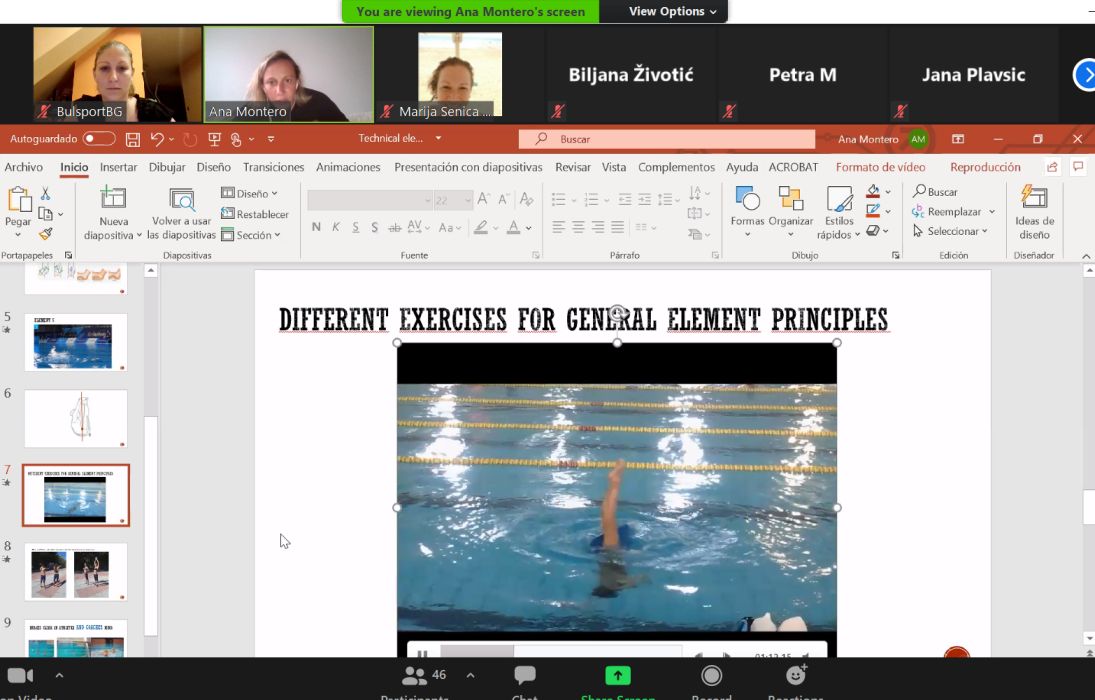Open the ribbon display options icon

[958, 139]
